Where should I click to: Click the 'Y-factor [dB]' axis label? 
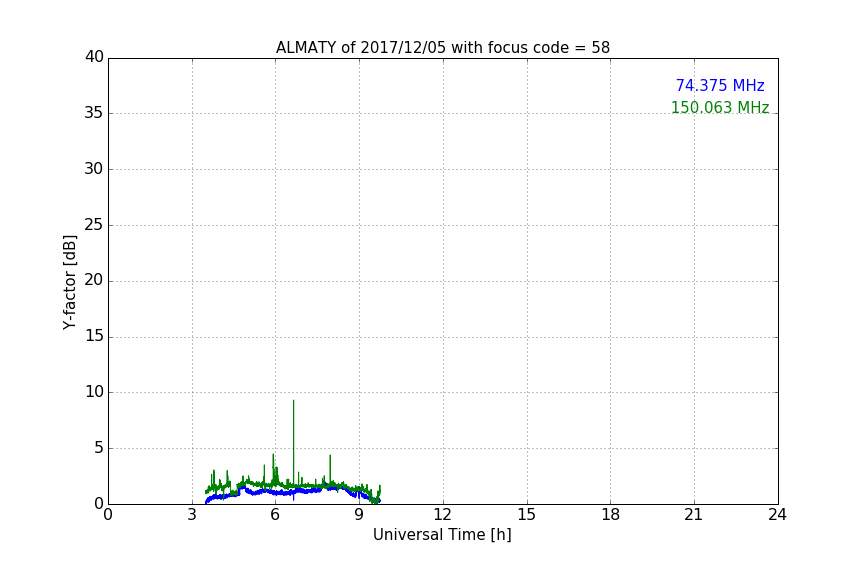coord(69,282)
